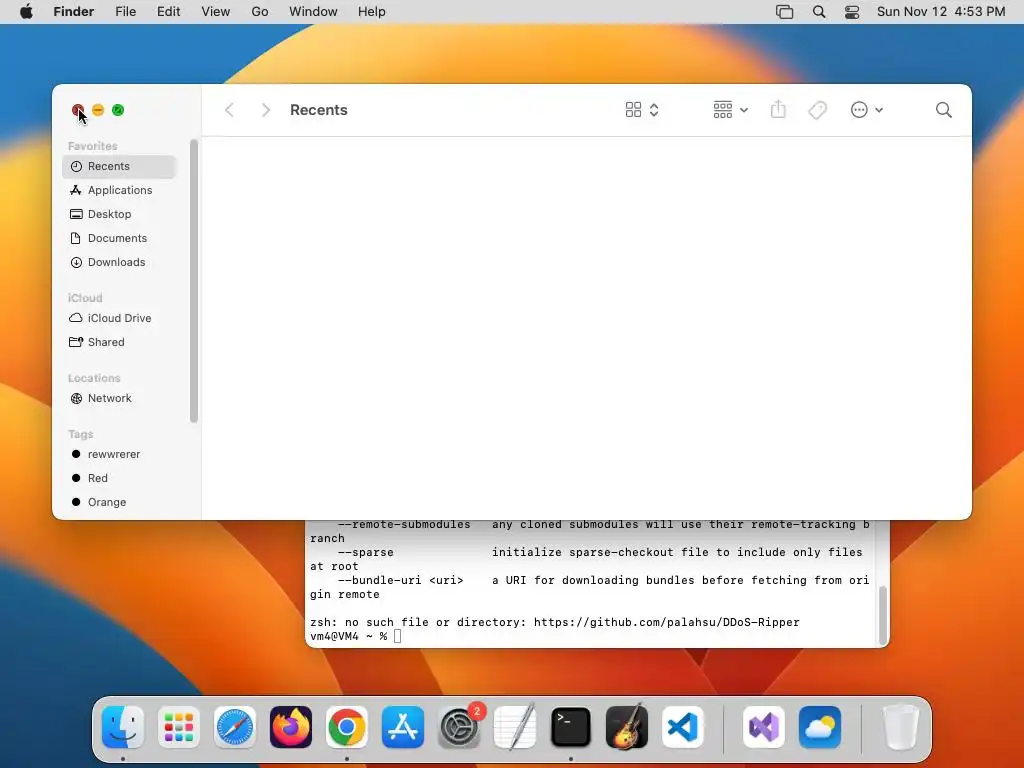
Task: Launch Visual Studio Code from Dock
Action: click(x=683, y=727)
